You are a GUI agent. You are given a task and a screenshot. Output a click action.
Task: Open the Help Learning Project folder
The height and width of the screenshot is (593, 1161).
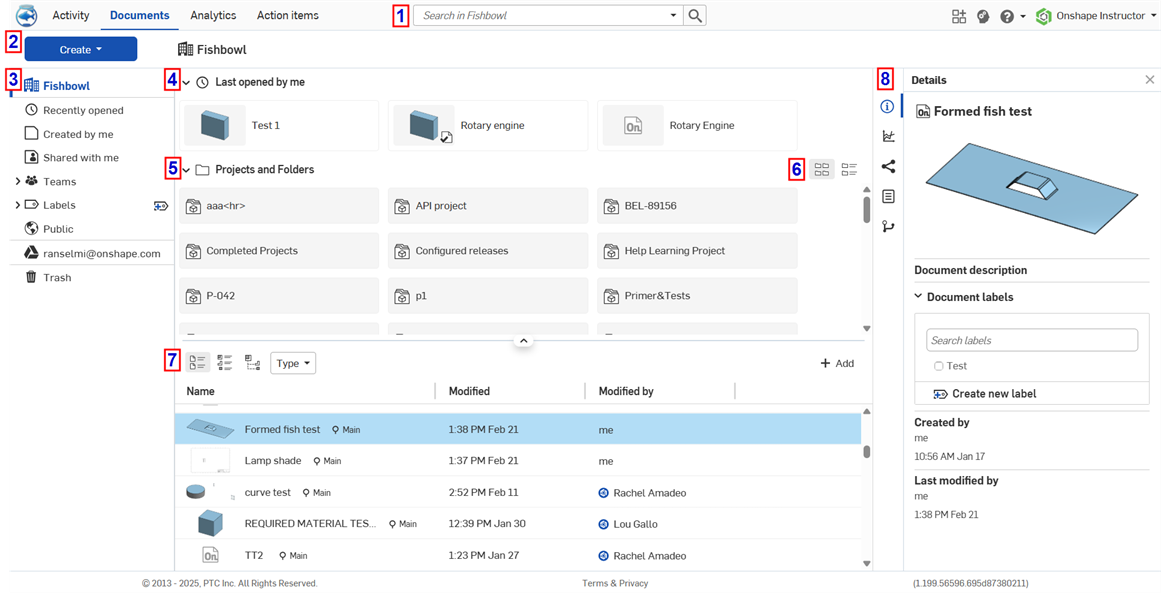coord(697,251)
